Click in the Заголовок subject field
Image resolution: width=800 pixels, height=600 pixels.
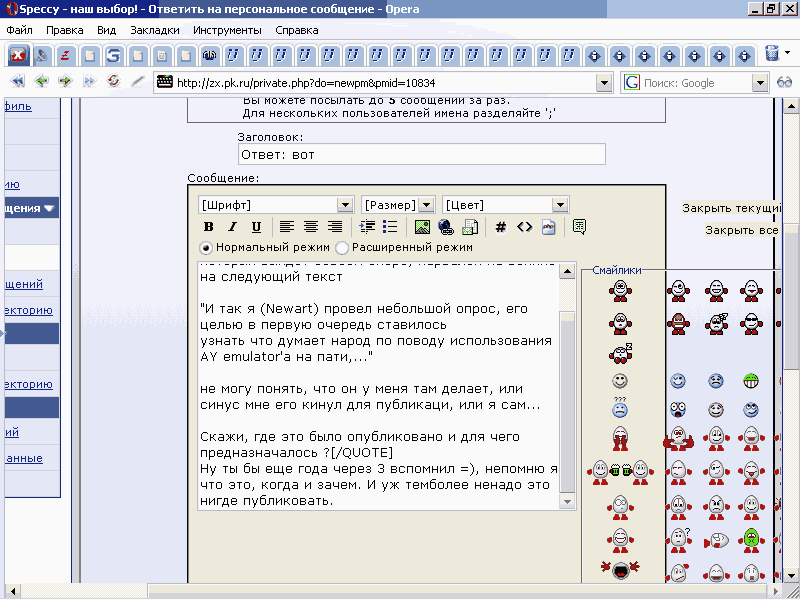click(421, 154)
